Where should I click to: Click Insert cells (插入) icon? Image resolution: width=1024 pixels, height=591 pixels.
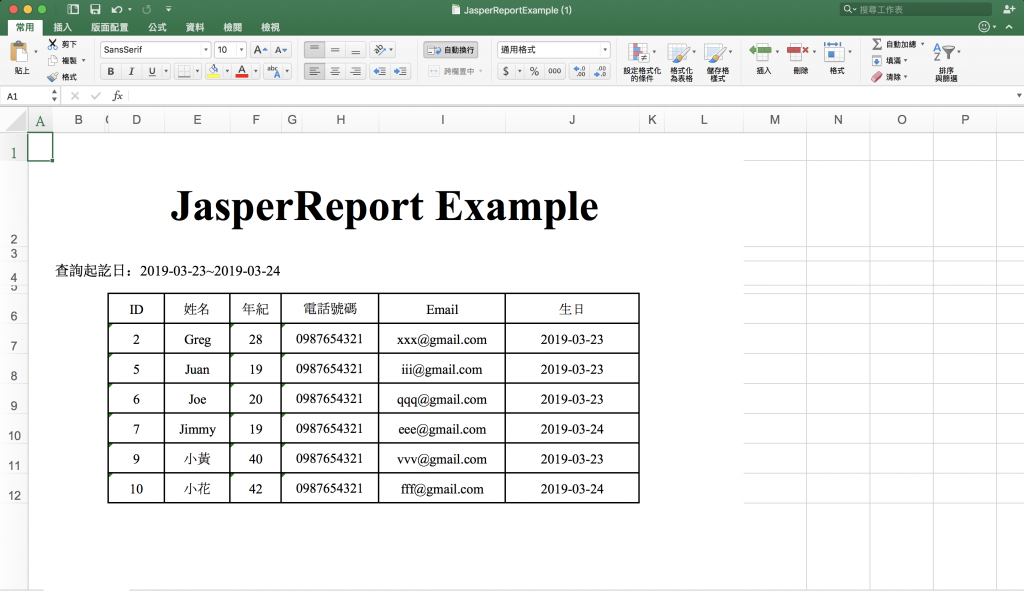click(761, 52)
